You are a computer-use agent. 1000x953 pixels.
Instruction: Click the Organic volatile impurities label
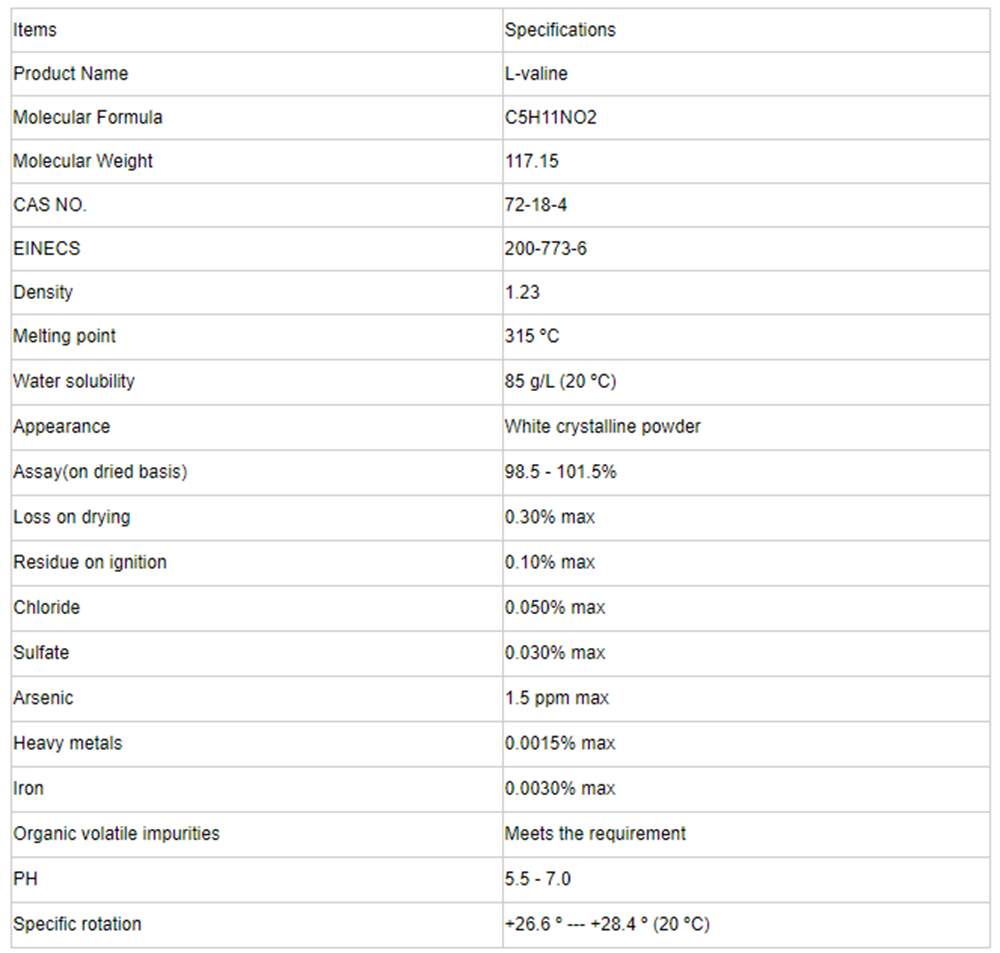click(x=116, y=834)
